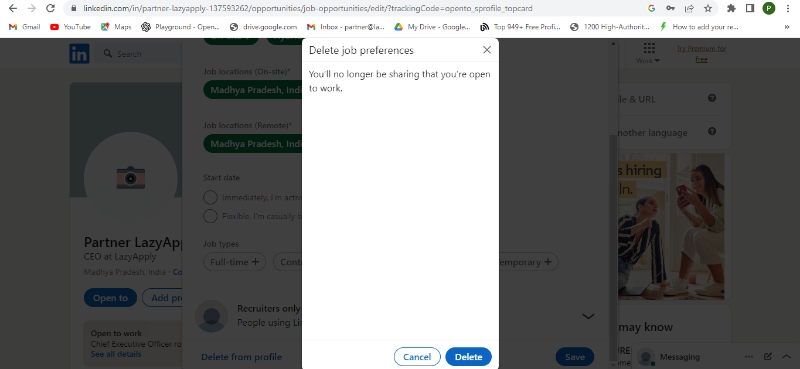Open the password key icon
This screenshot has height=369, width=800.
[670, 8]
